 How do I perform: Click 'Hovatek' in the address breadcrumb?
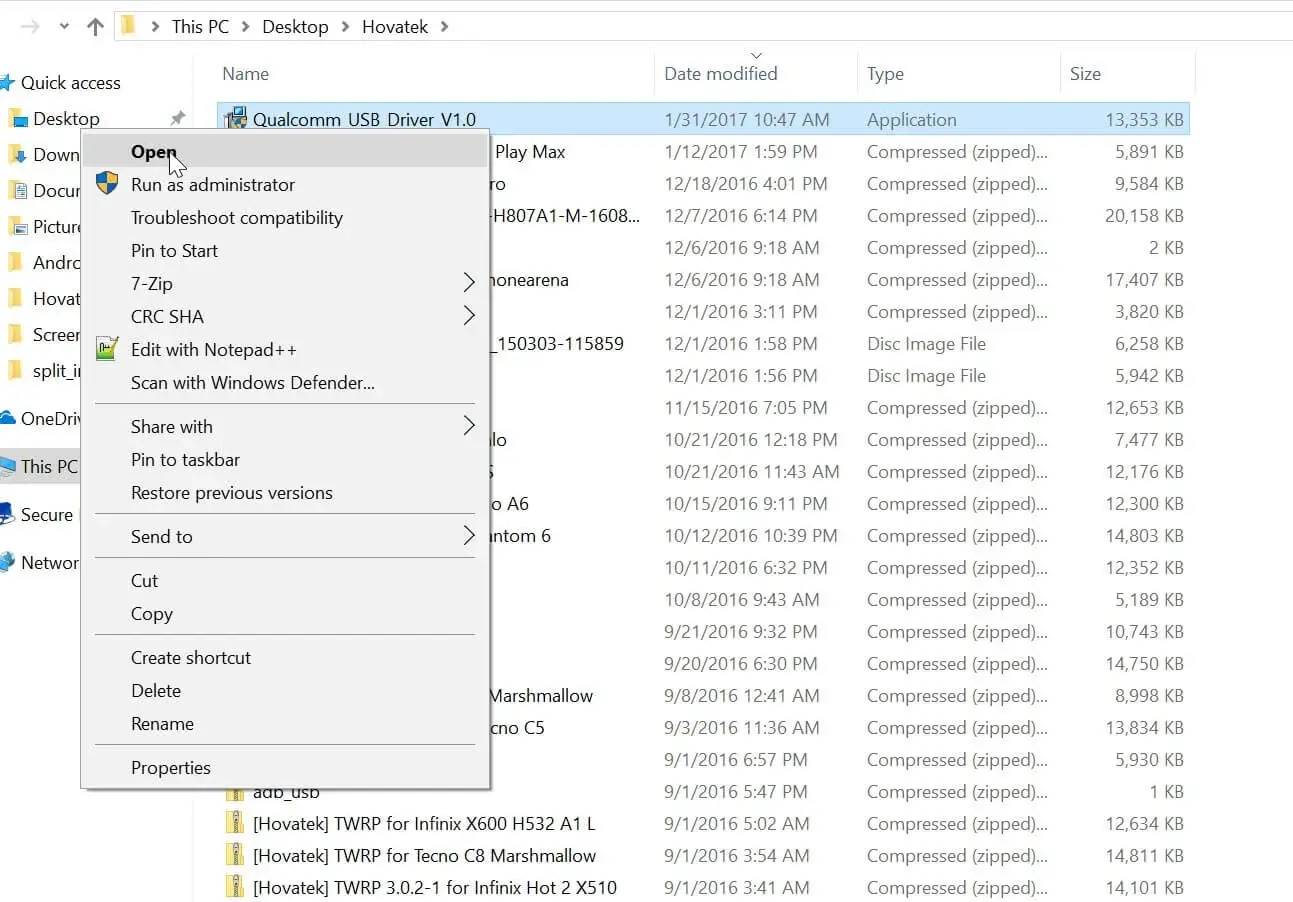[x=395, y=27]
